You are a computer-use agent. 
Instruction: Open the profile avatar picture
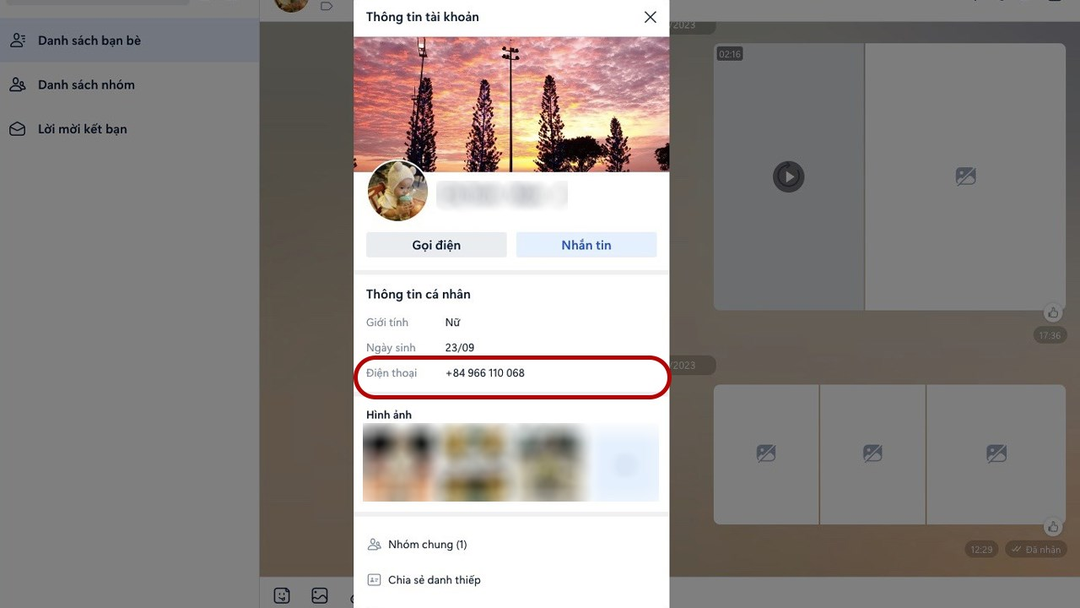(x=397, y=191)
